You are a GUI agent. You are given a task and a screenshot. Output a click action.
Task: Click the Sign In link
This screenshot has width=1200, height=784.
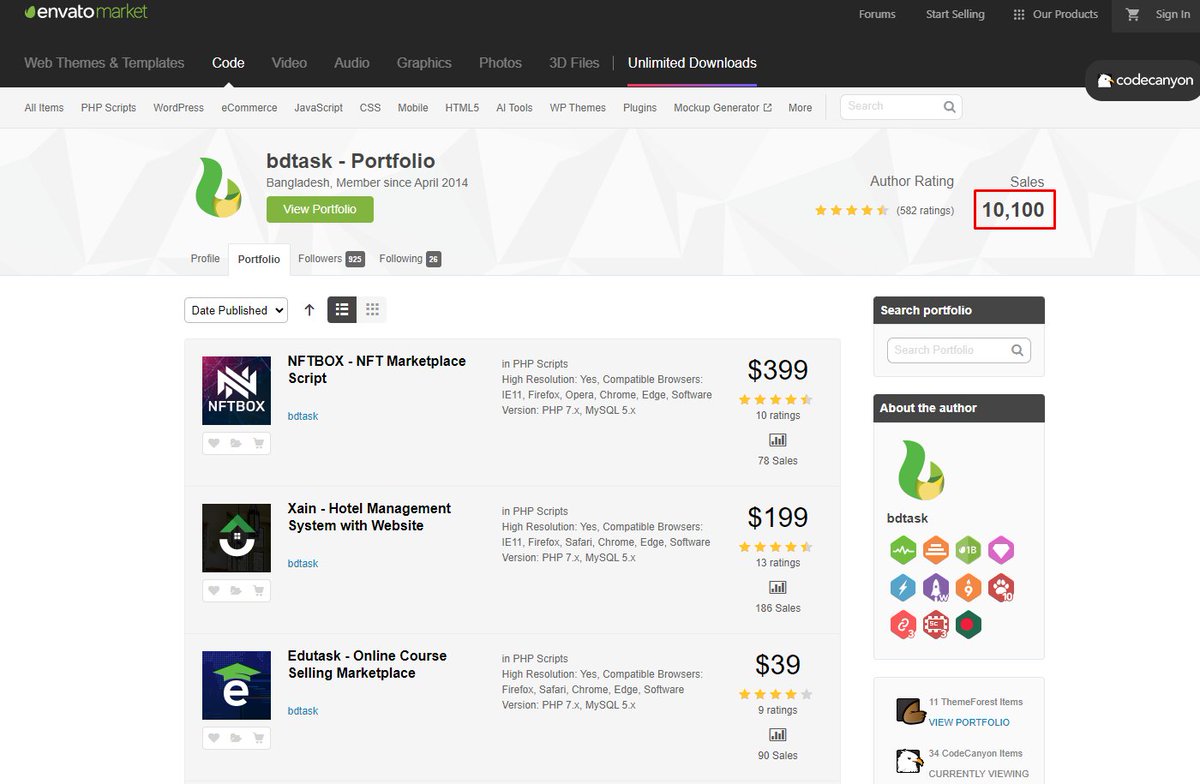[1172, 14]
